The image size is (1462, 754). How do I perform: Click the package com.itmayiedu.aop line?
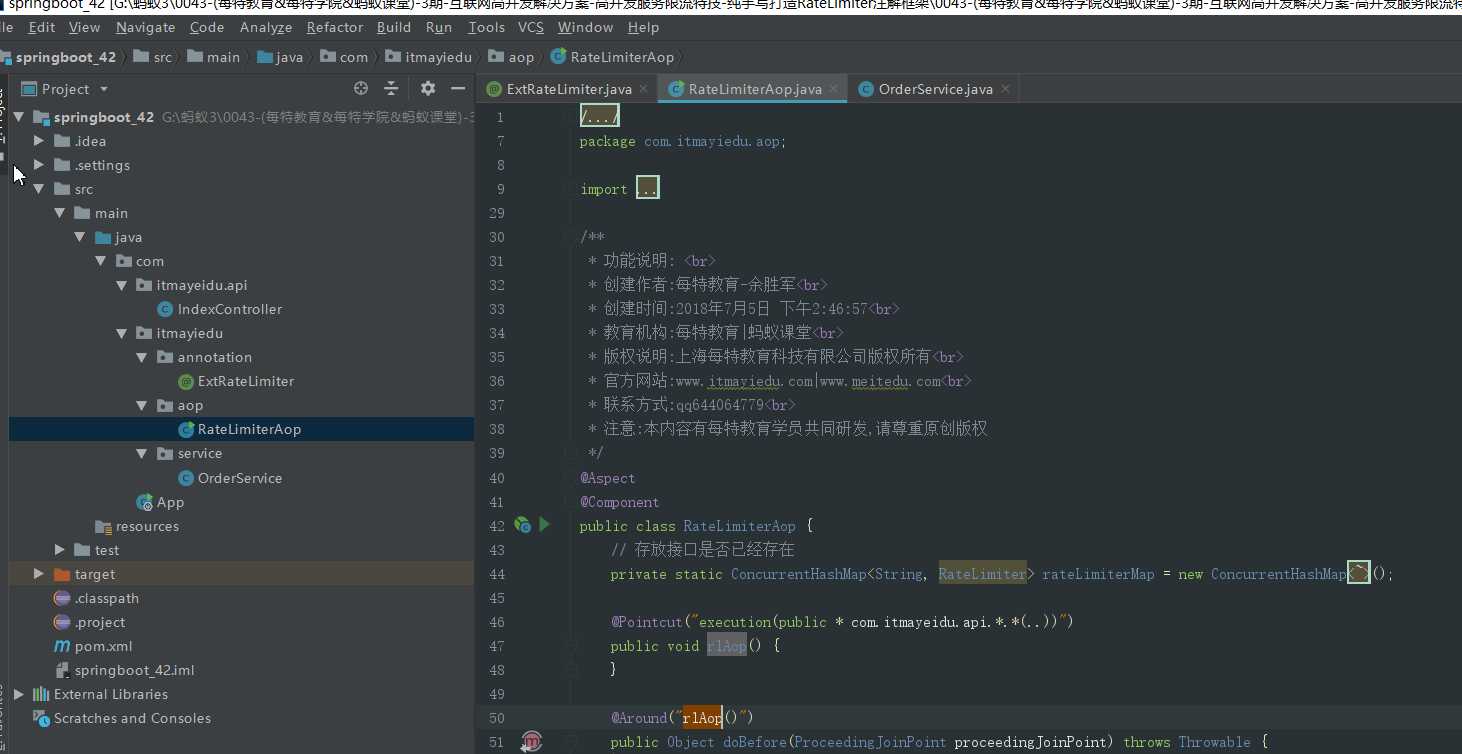(x=683, y=141)
